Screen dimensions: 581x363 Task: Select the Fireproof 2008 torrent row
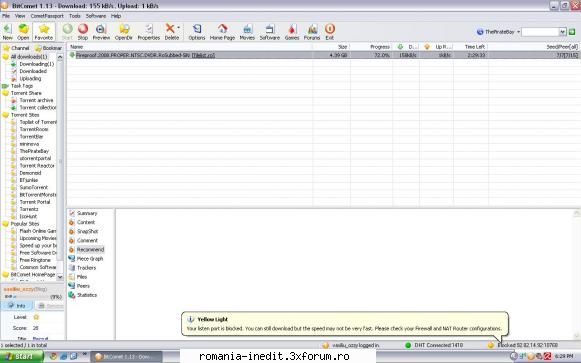[324, 55]
